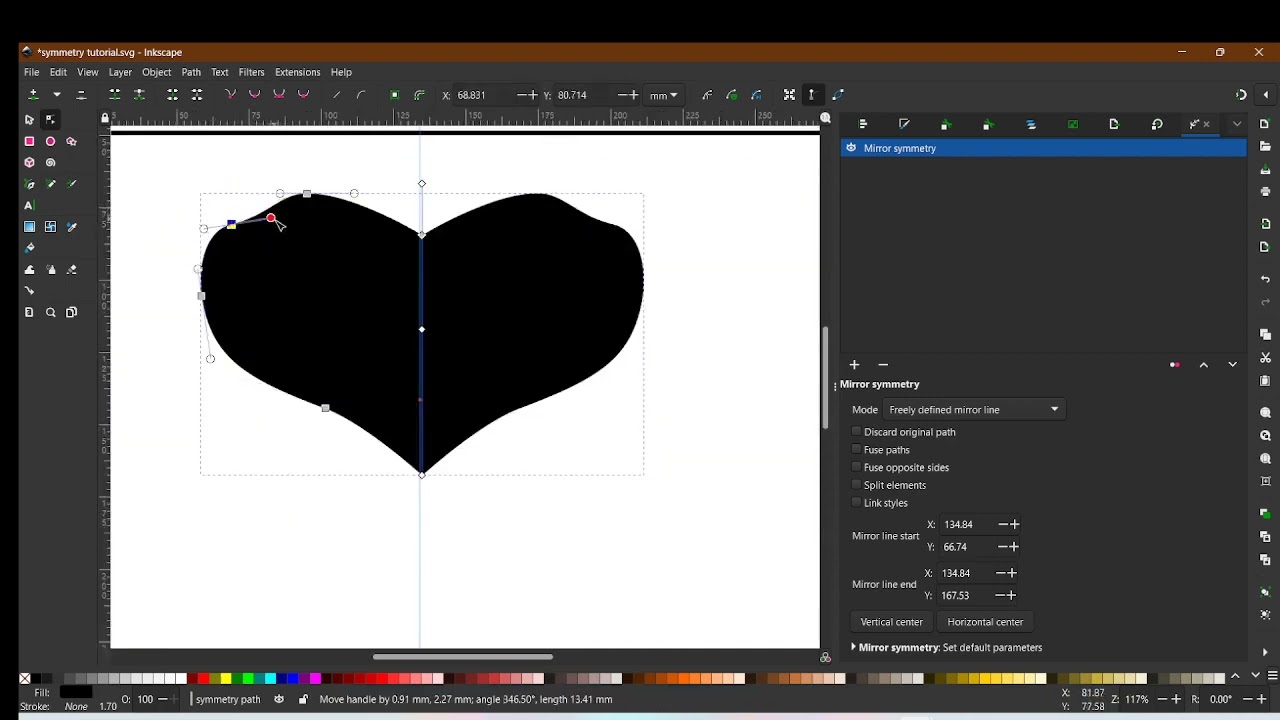The width and height of the screenshot is (1280, 720).
Task: Choose the Star polygon tool
Action: click(72, 142)
